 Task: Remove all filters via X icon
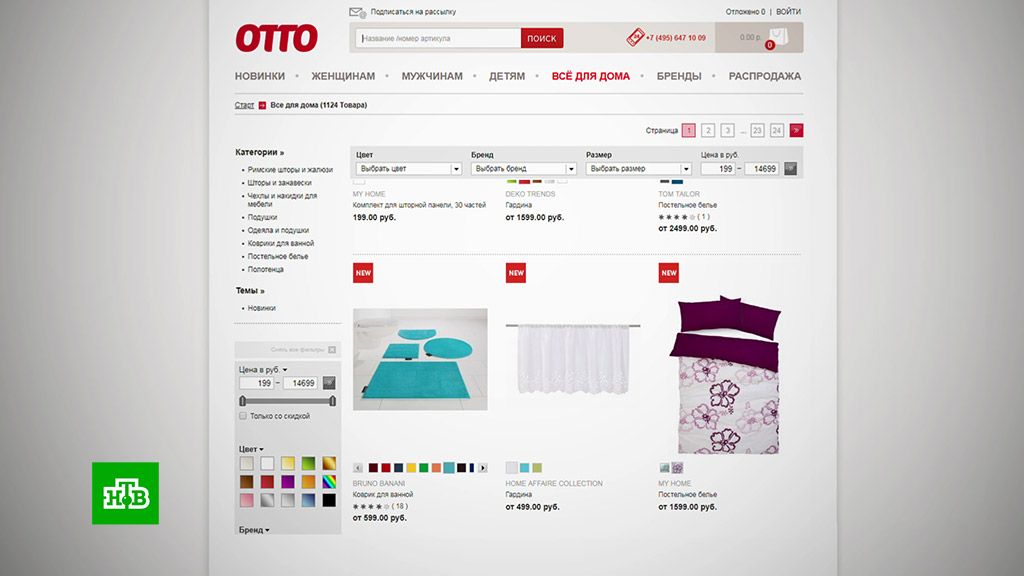coord(332,350)
